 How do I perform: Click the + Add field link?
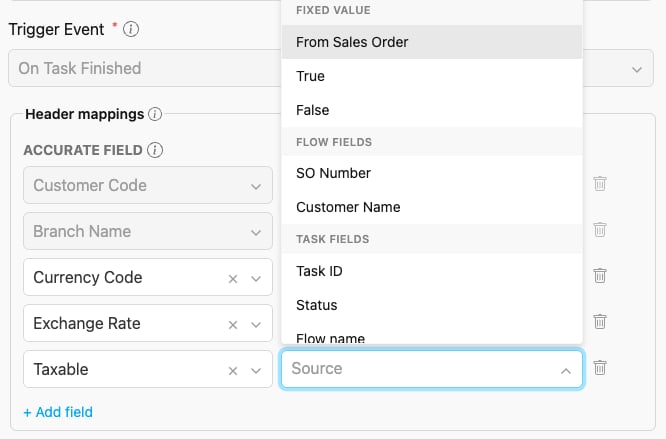(58, 412)
